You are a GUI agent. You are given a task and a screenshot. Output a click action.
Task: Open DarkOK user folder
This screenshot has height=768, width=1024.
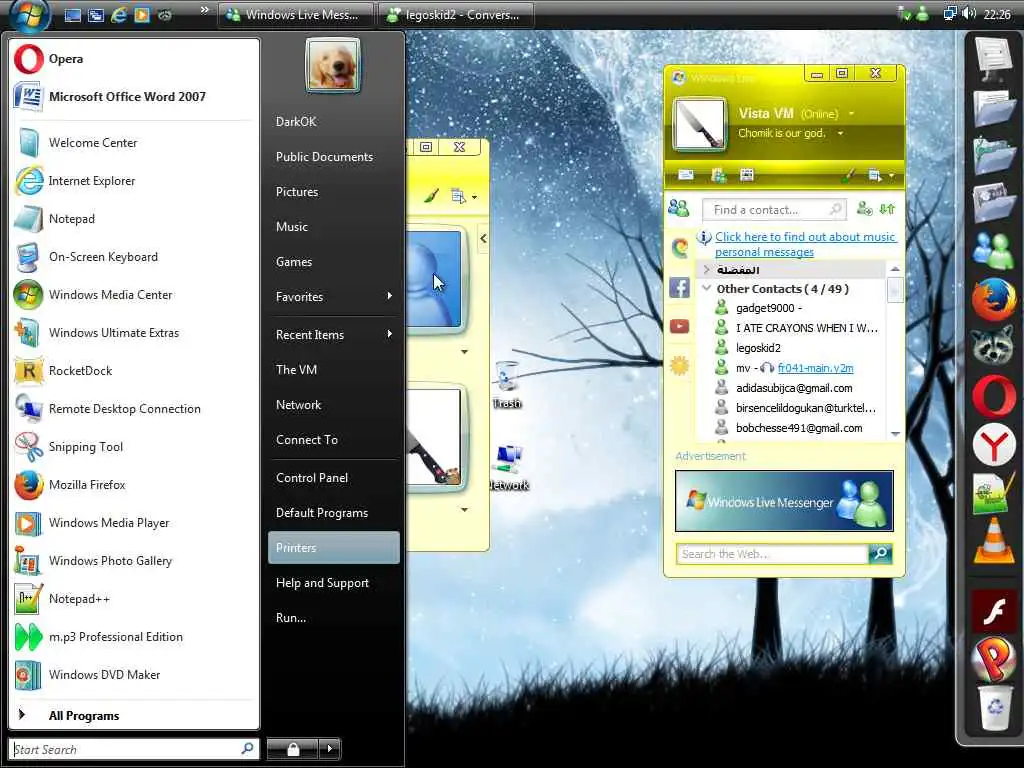296,121
